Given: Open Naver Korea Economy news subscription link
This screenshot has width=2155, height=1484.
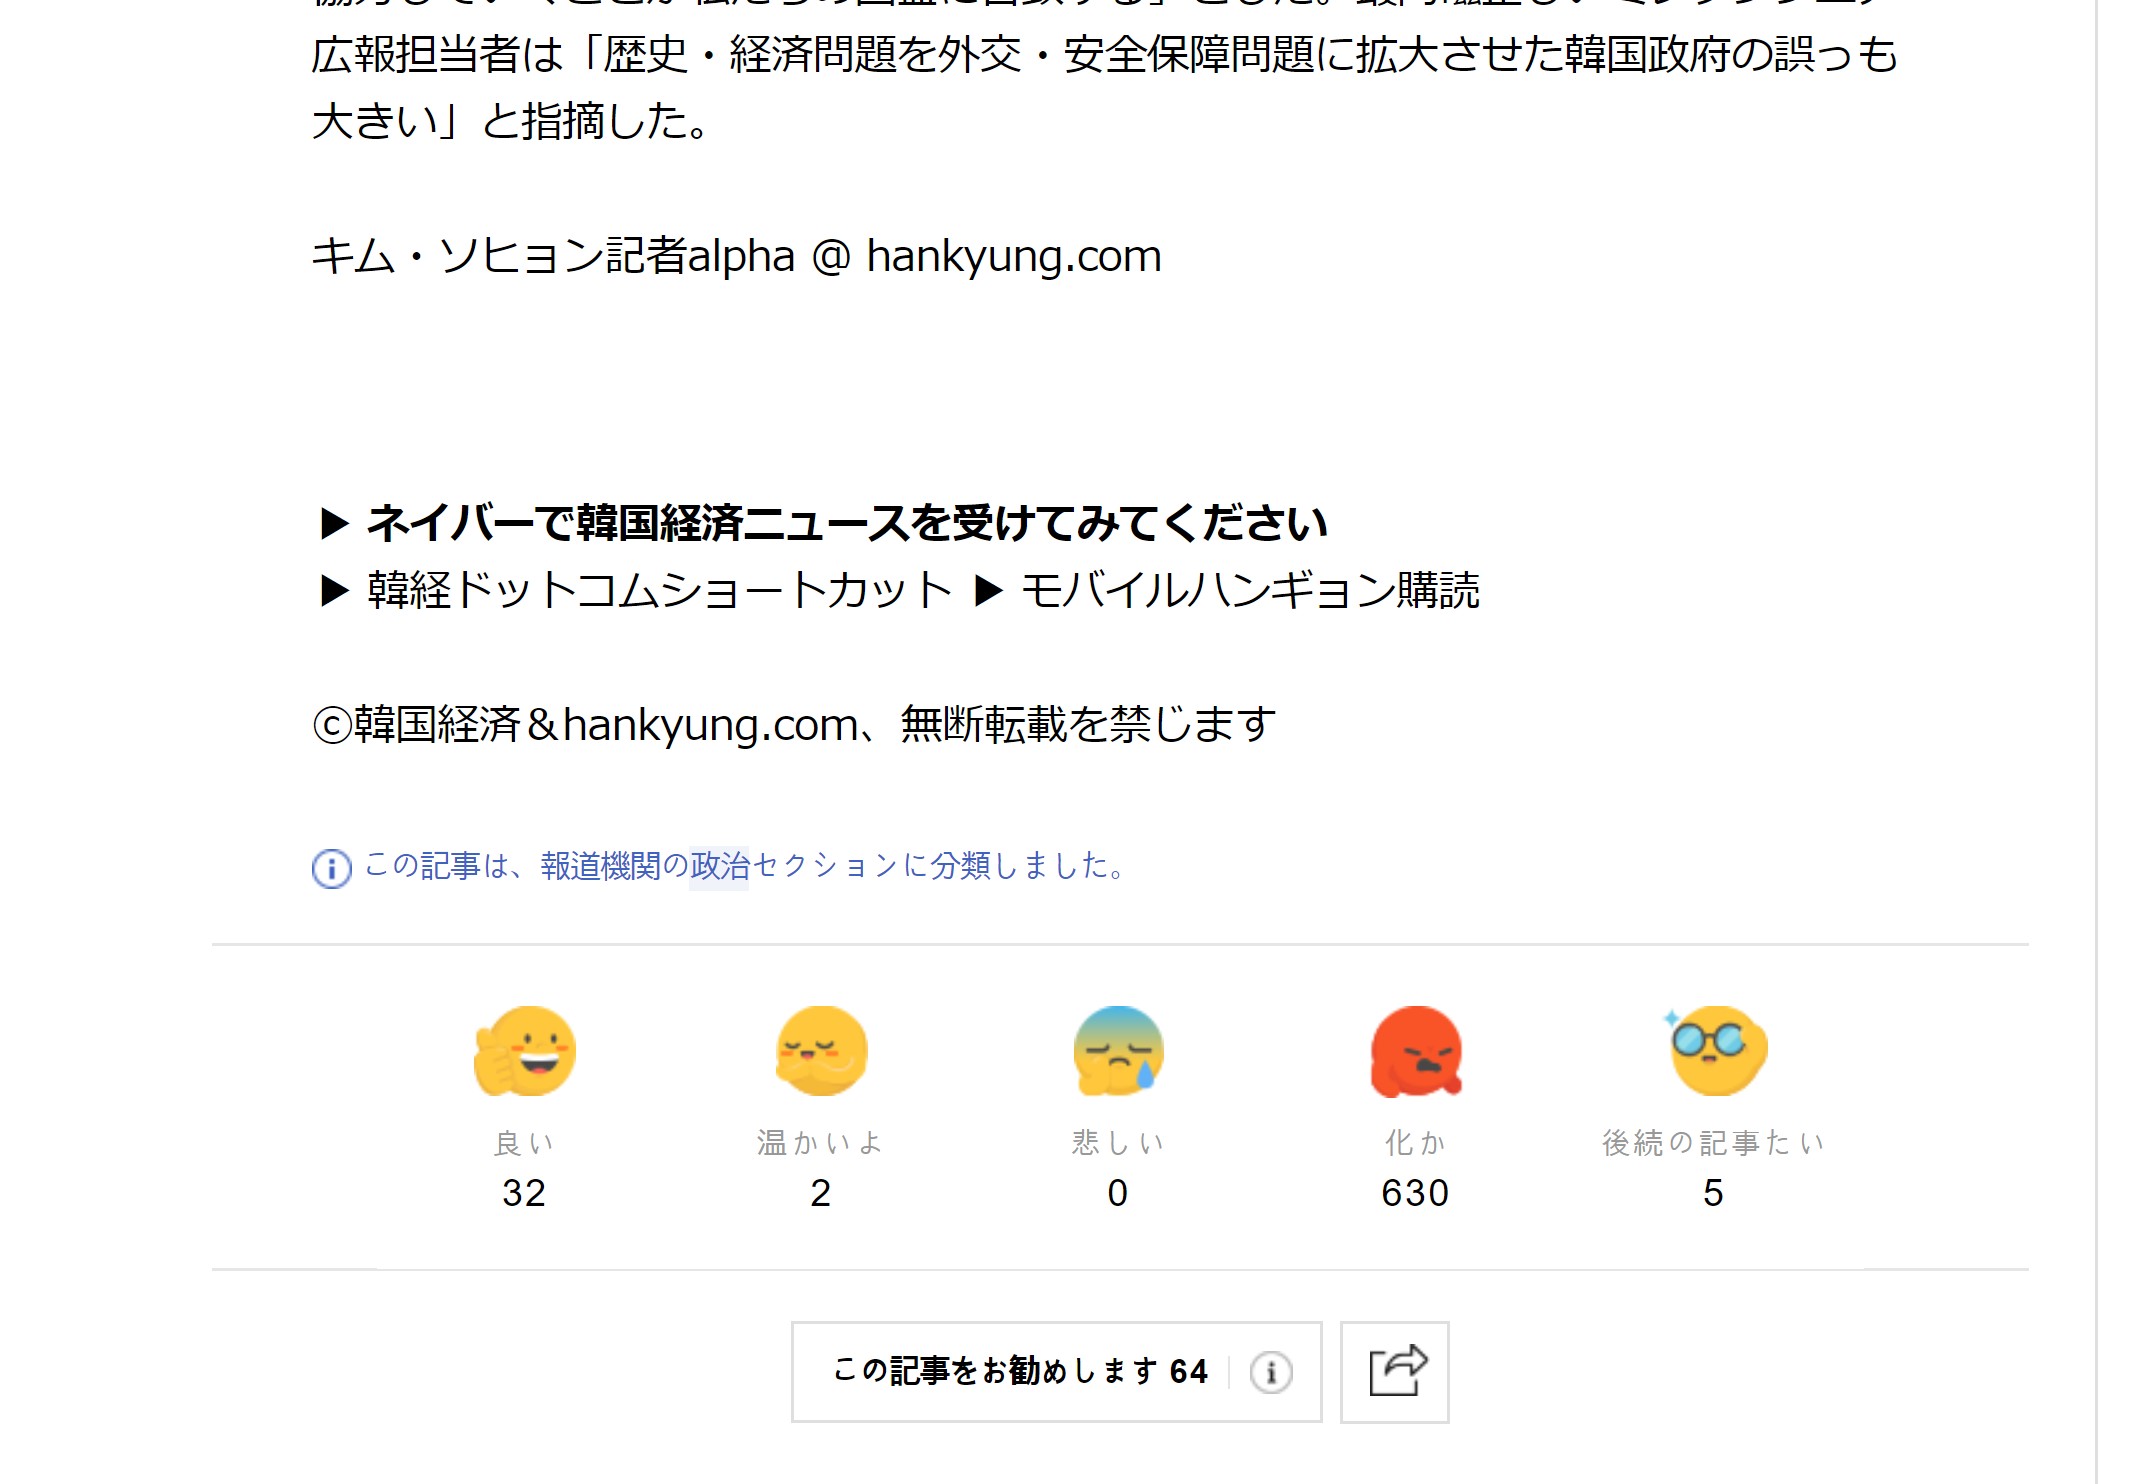Looking at the screenshot, I should tap(846, 523).
